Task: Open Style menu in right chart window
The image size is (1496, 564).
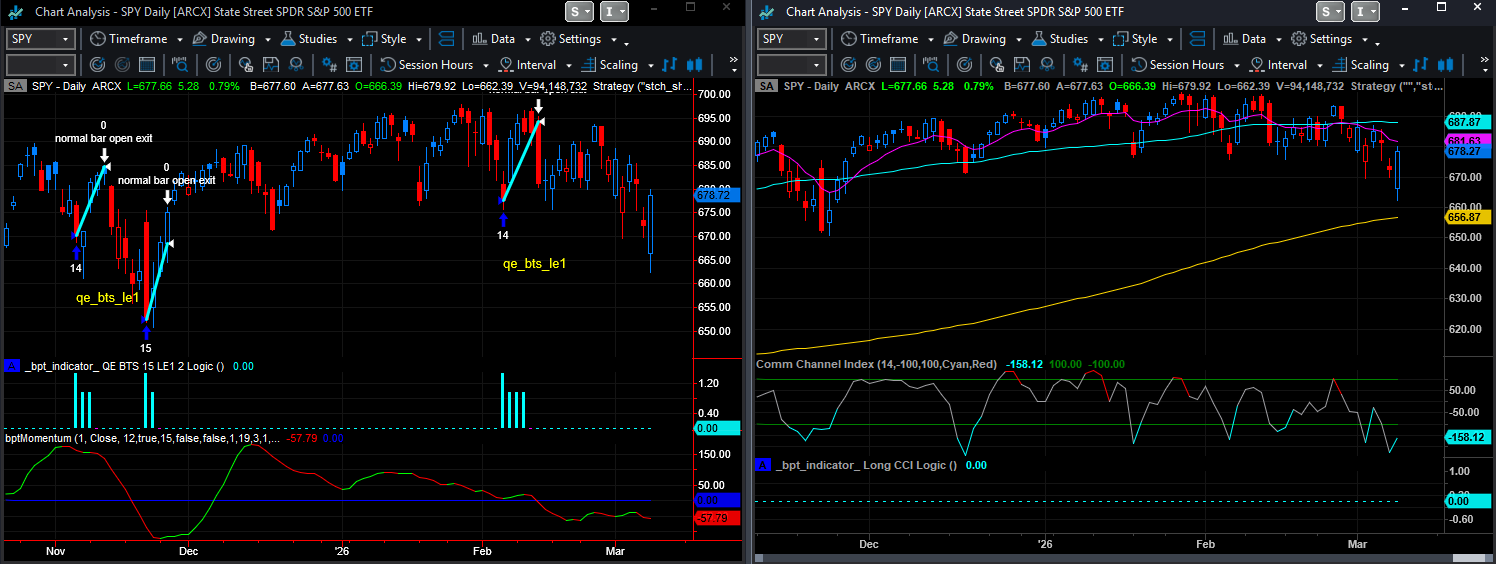Action: coord(1142,39)
